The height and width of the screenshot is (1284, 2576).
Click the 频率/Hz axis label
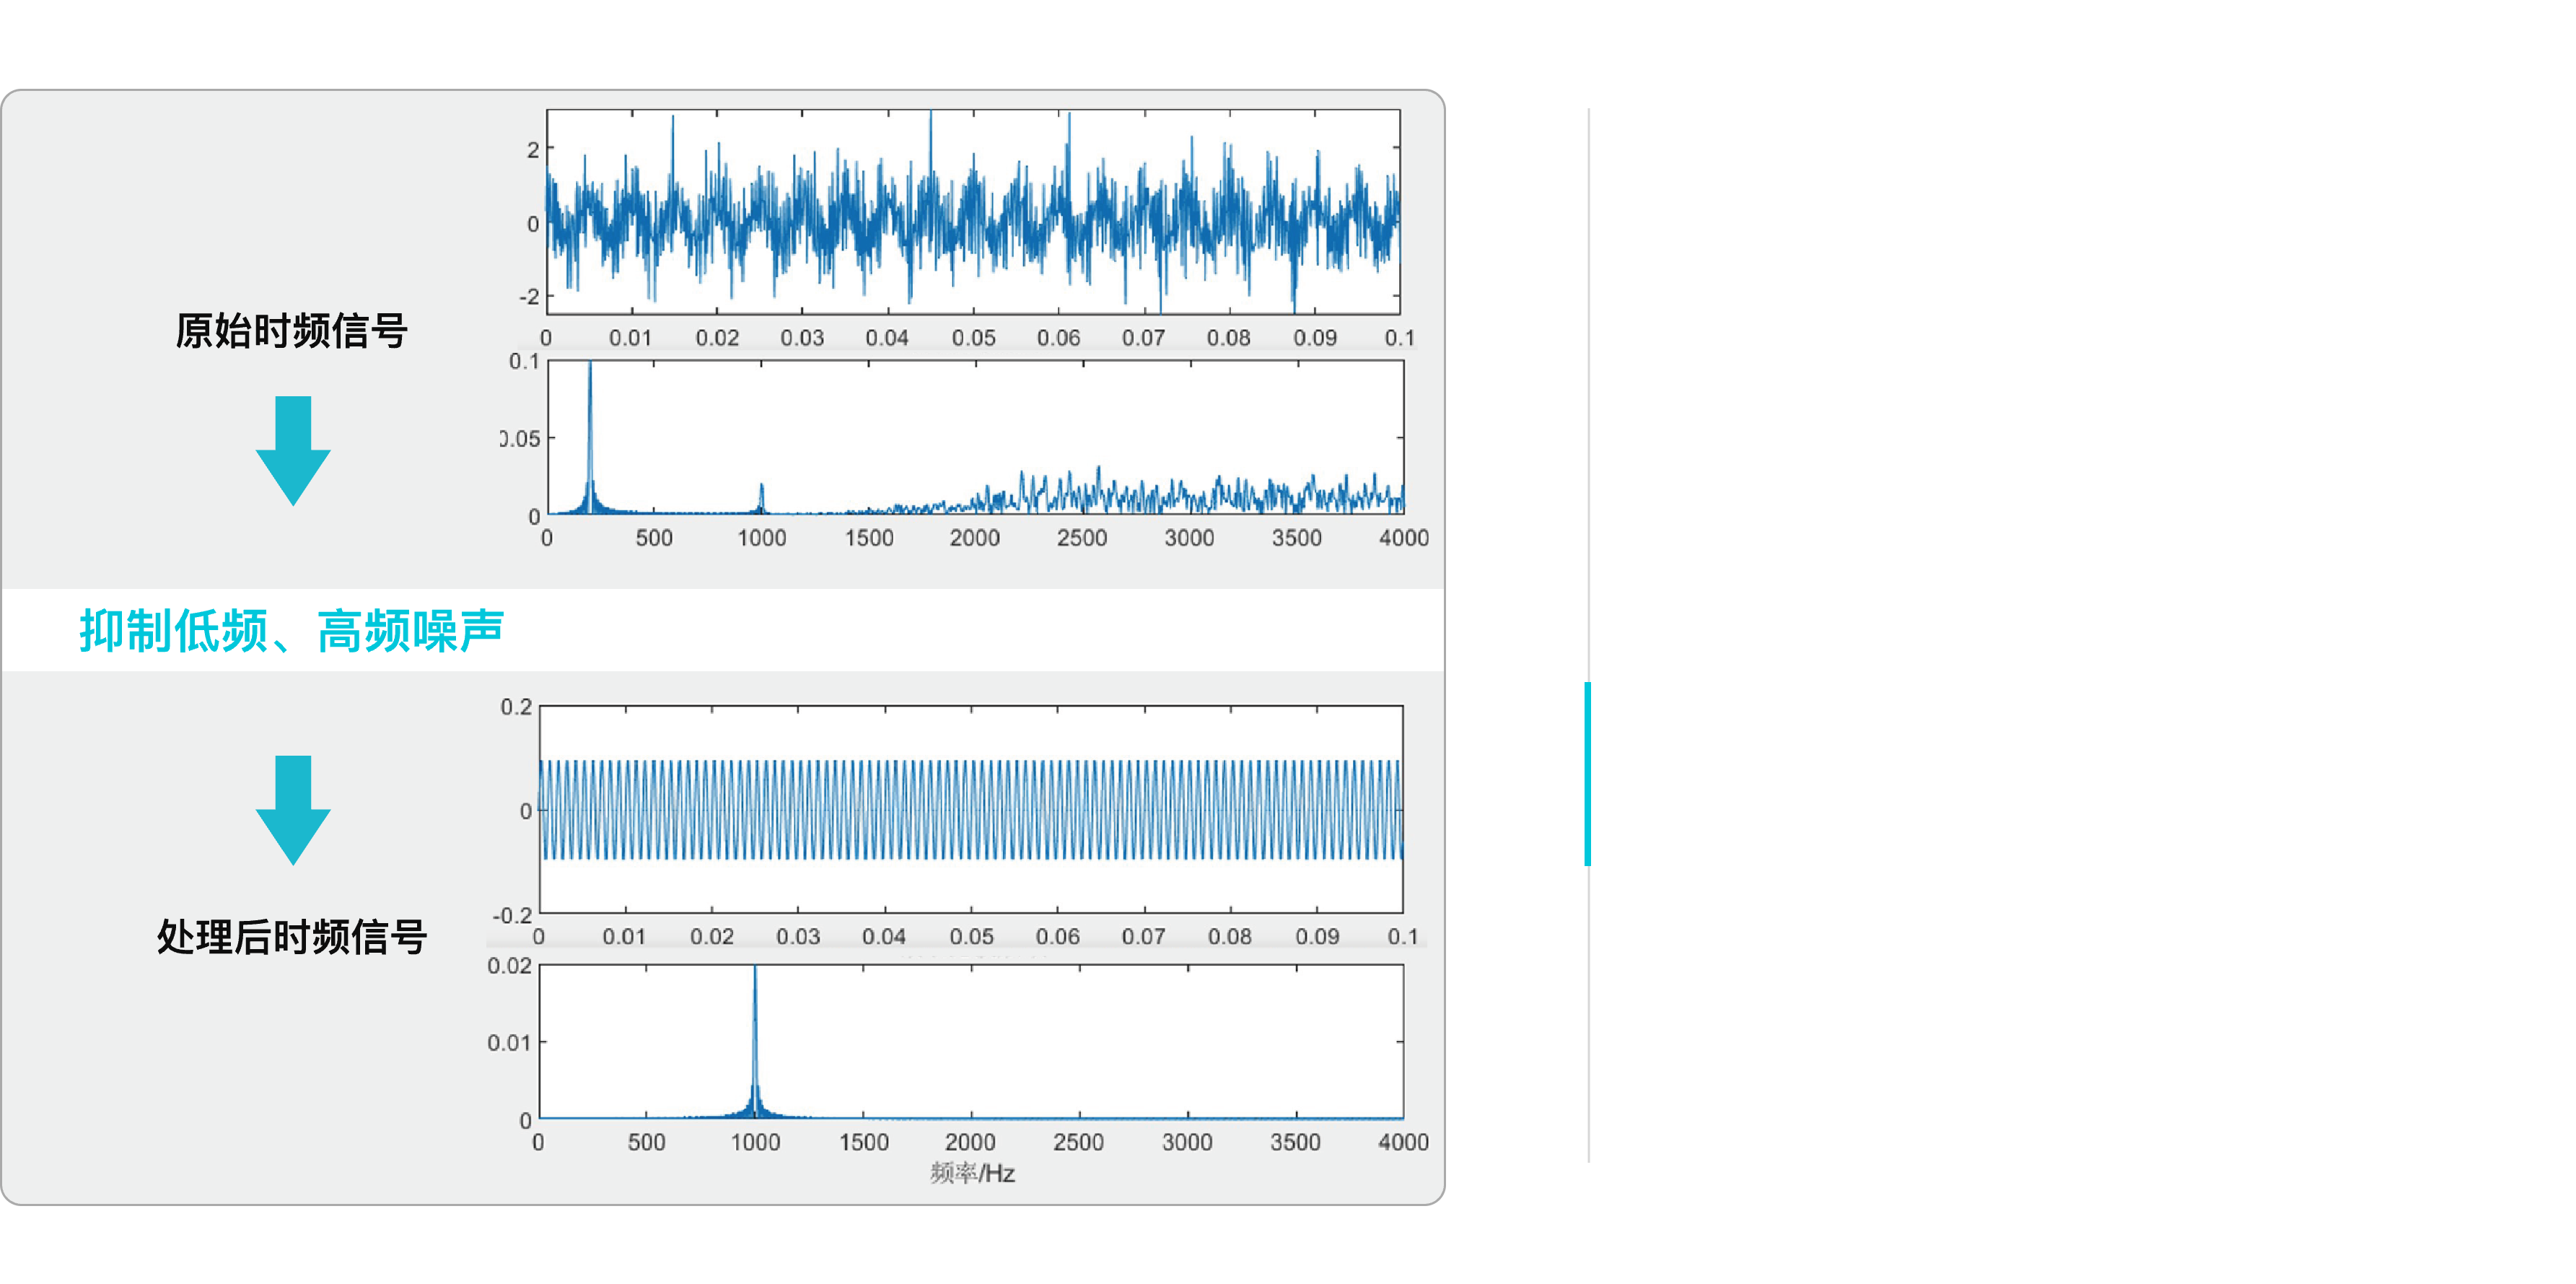pos(972,1173)
